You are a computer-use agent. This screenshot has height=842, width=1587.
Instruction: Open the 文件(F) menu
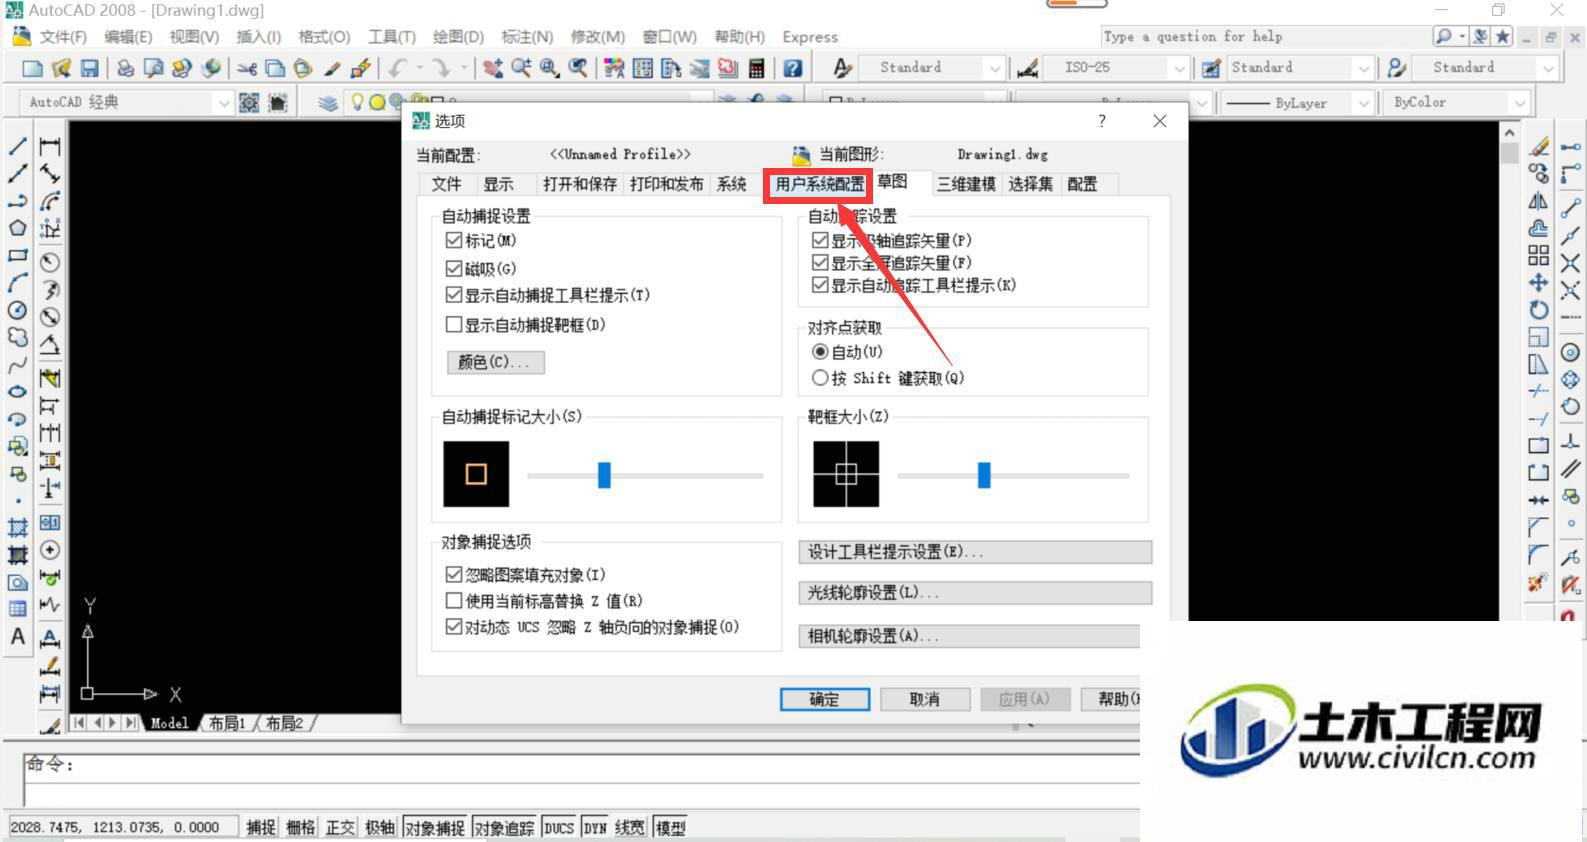pos(63,37)
